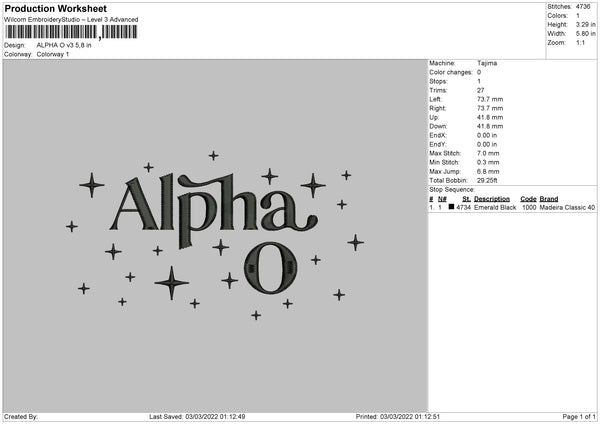
Task: Click the black thread color swatch
Action: (452, 208)
